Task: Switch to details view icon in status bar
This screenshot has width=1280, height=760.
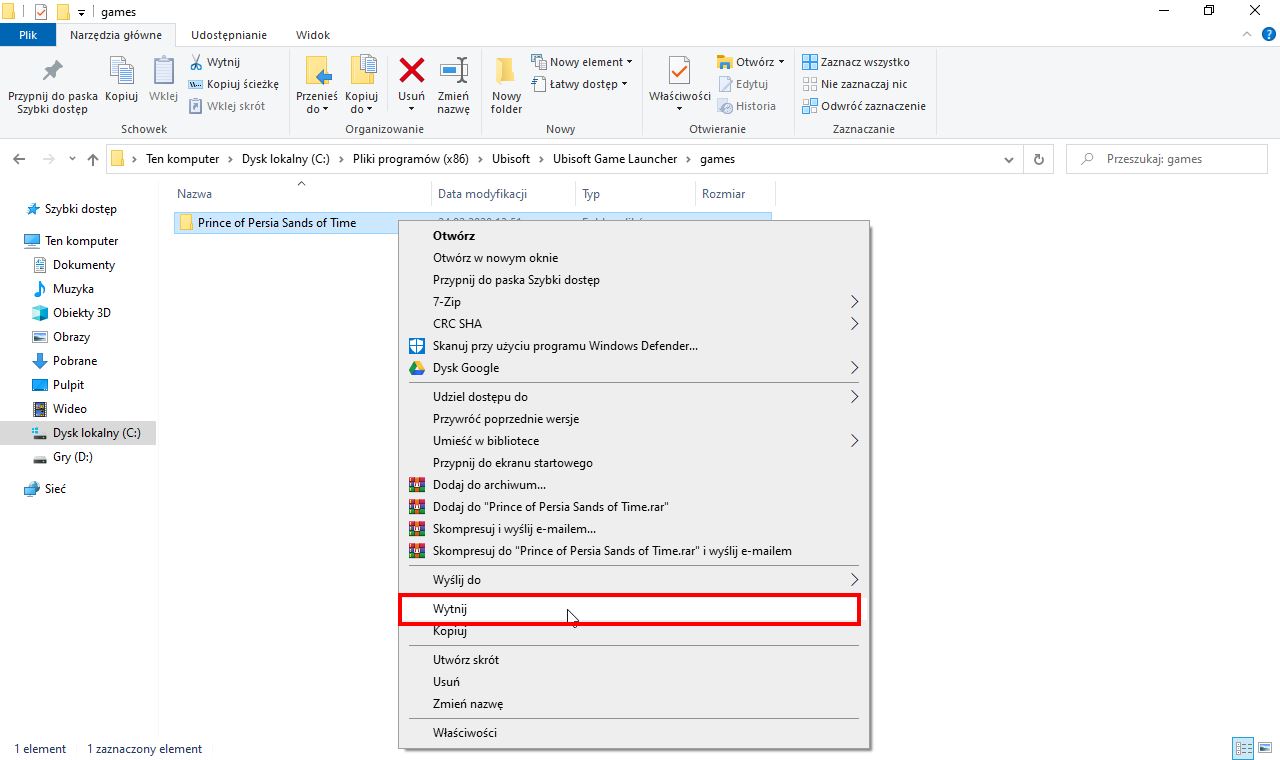Action: pos(1244,748)
